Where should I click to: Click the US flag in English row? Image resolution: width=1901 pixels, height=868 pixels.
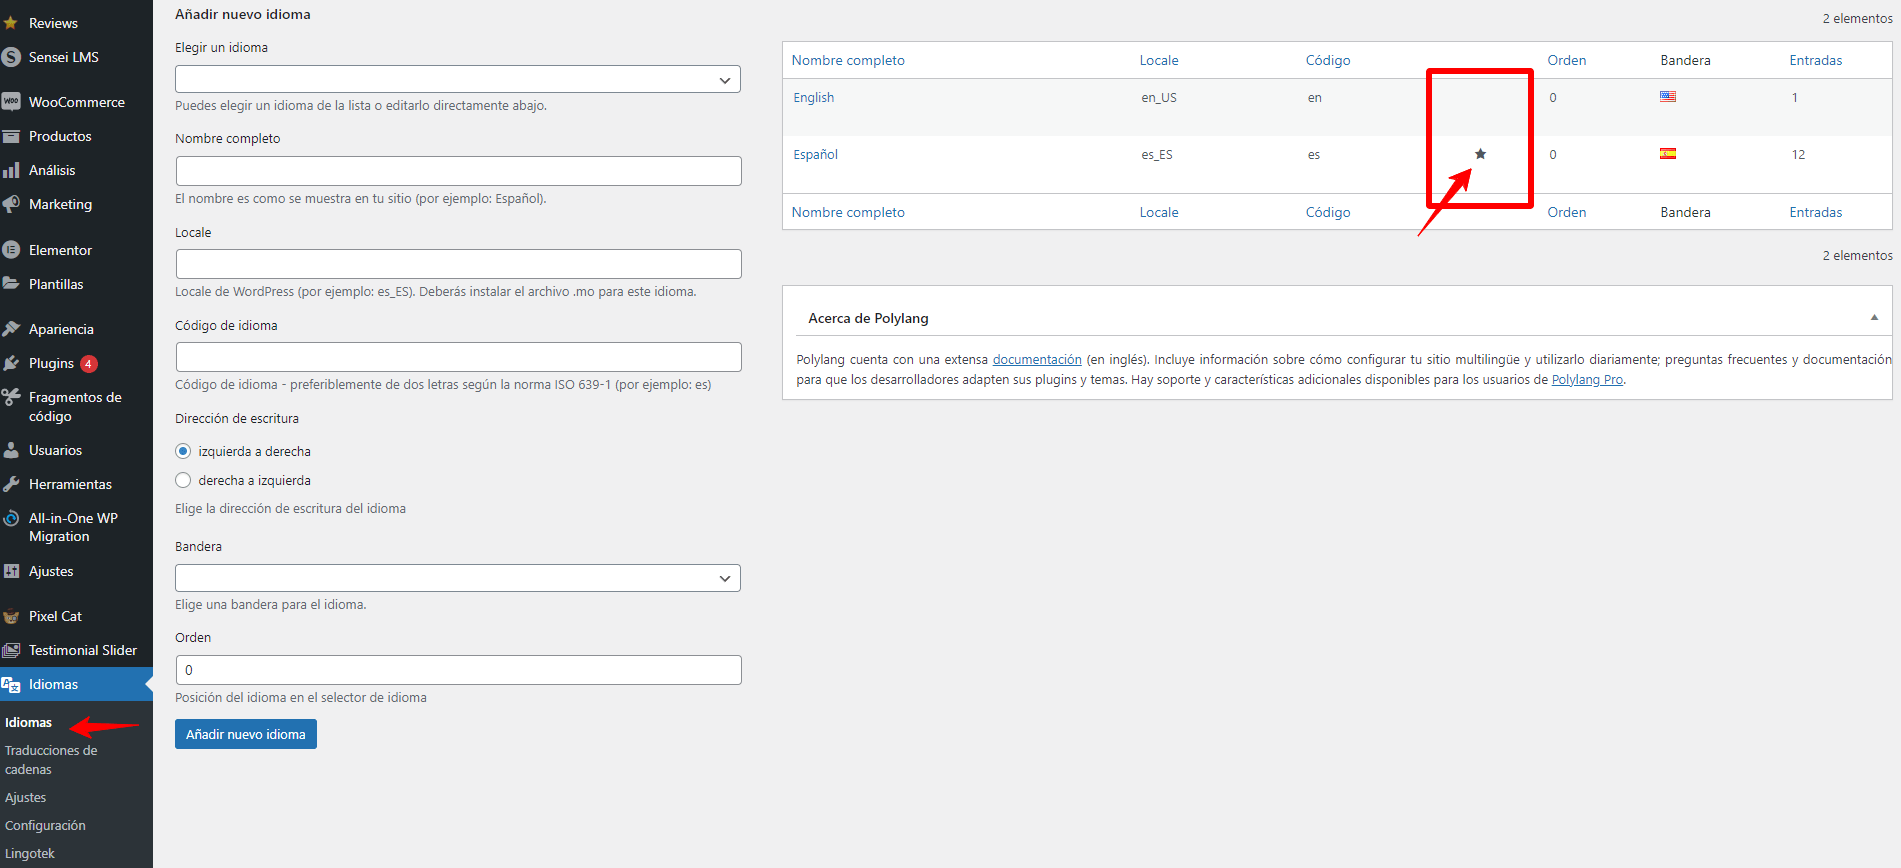(1668, 97)
